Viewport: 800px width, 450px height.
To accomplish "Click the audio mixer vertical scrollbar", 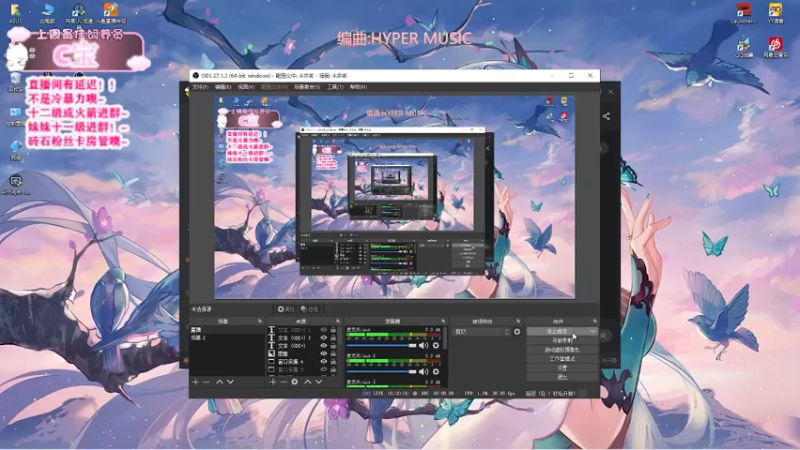I will (x=445, y=339).
